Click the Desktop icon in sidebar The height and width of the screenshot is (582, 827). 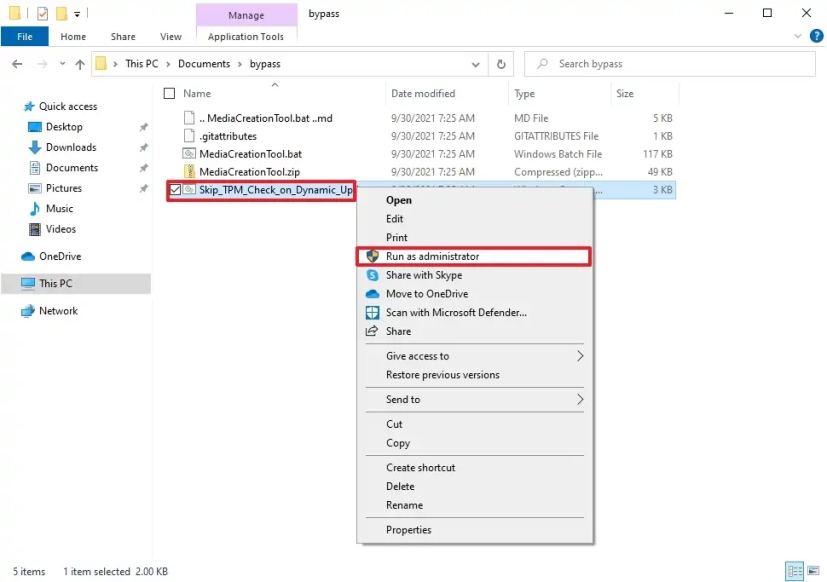click(35, 127)
